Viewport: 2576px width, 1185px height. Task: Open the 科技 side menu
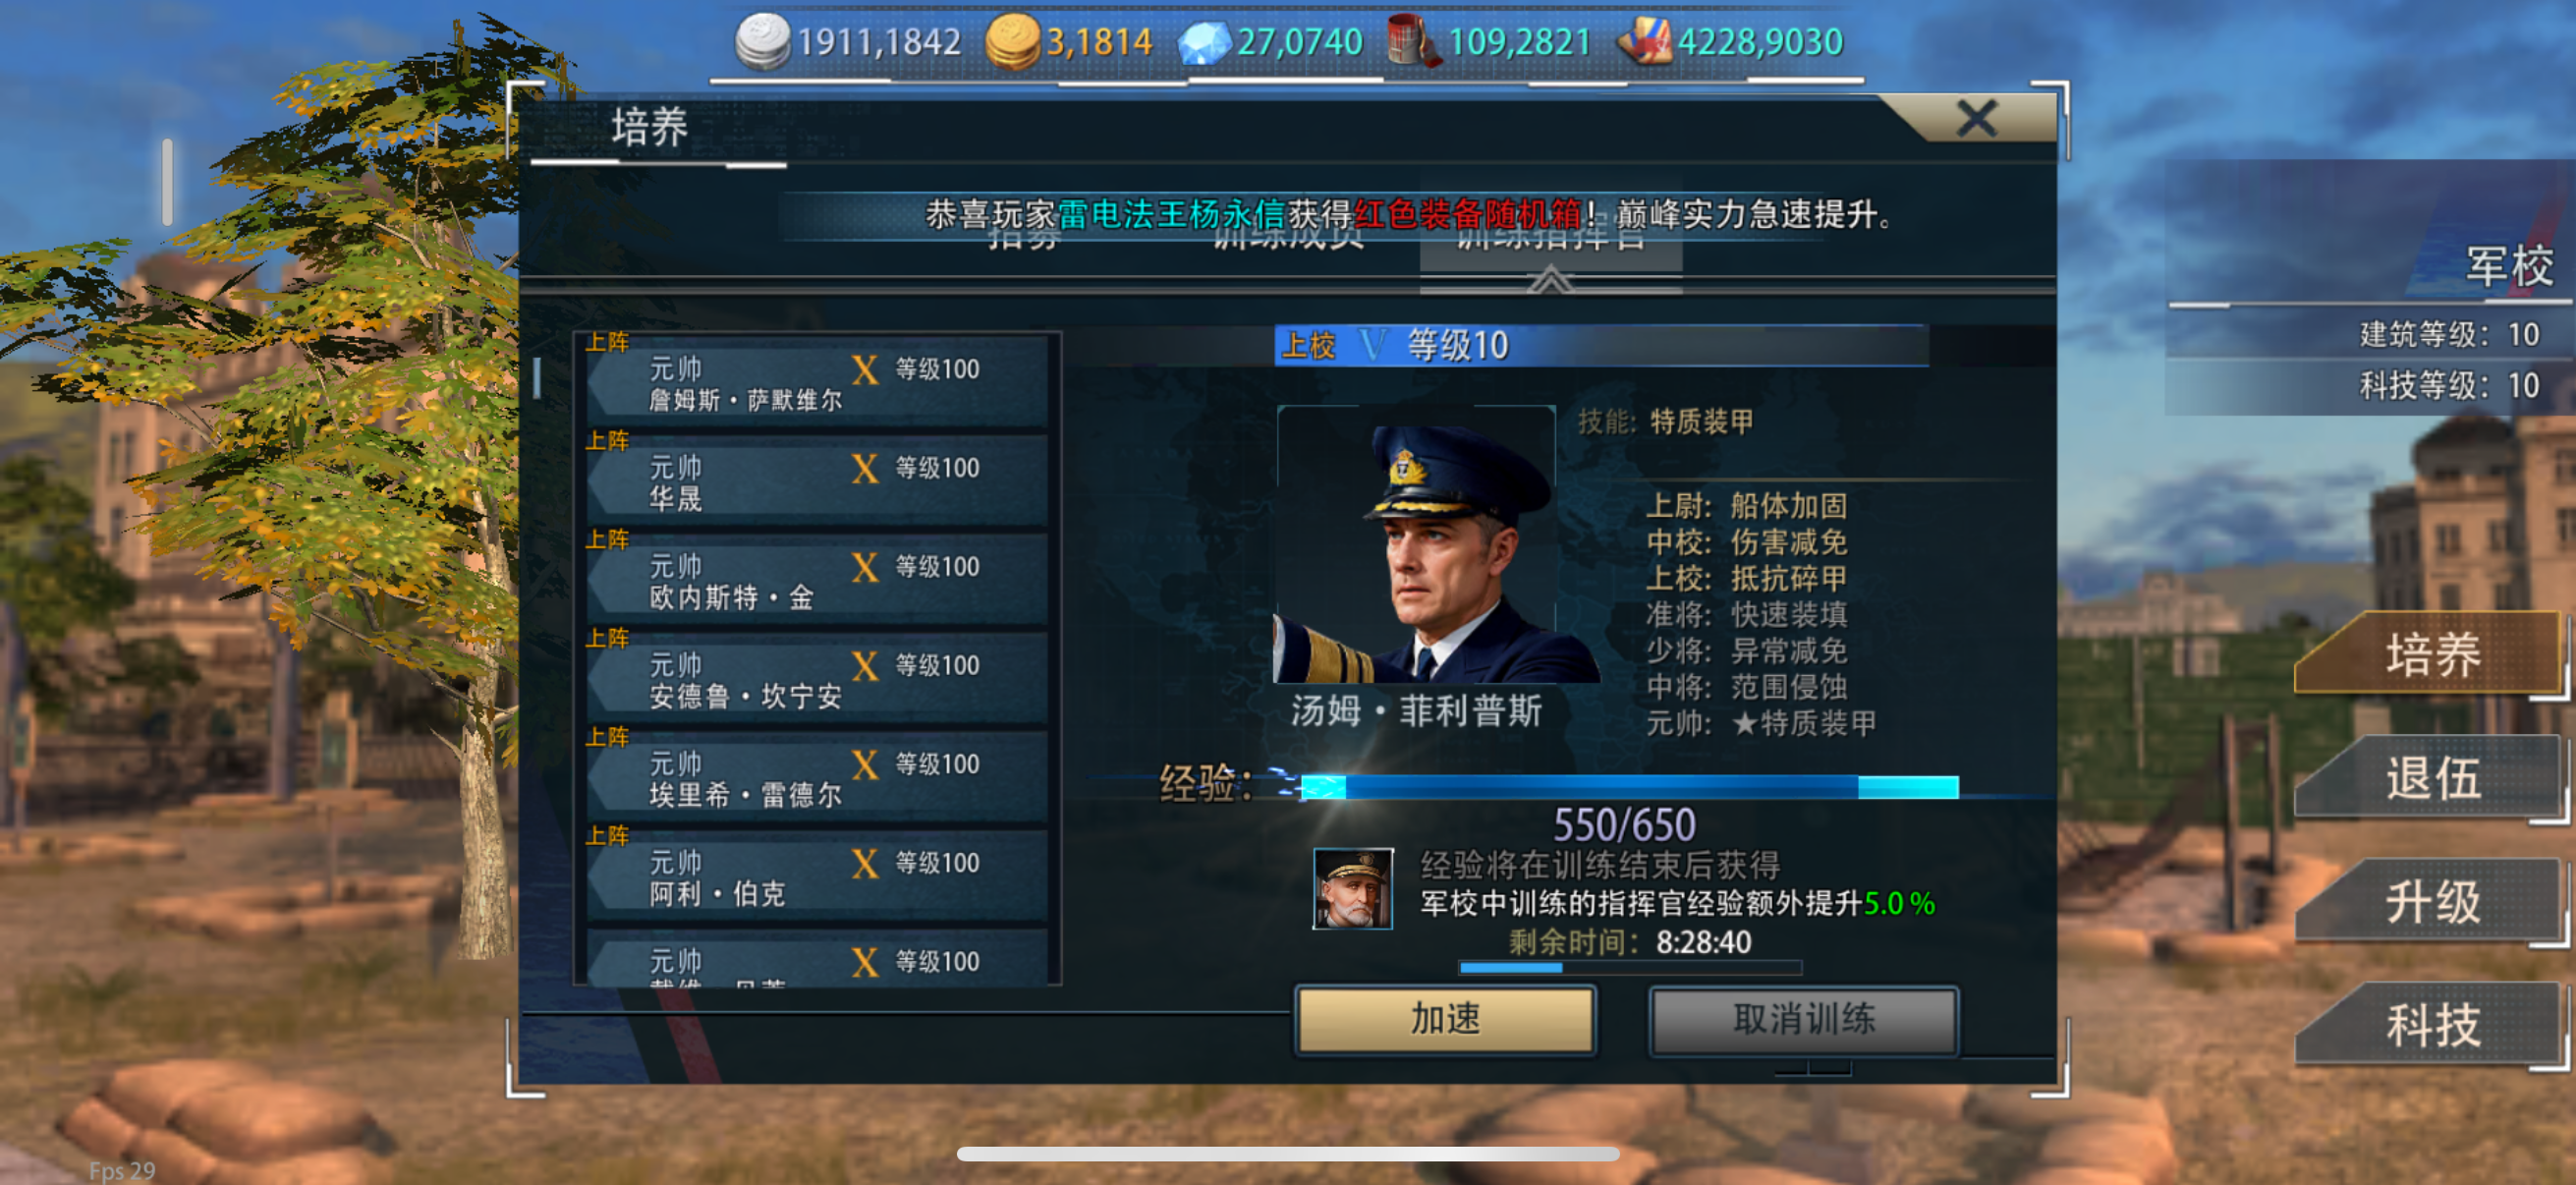[x=2431, y=1025]
